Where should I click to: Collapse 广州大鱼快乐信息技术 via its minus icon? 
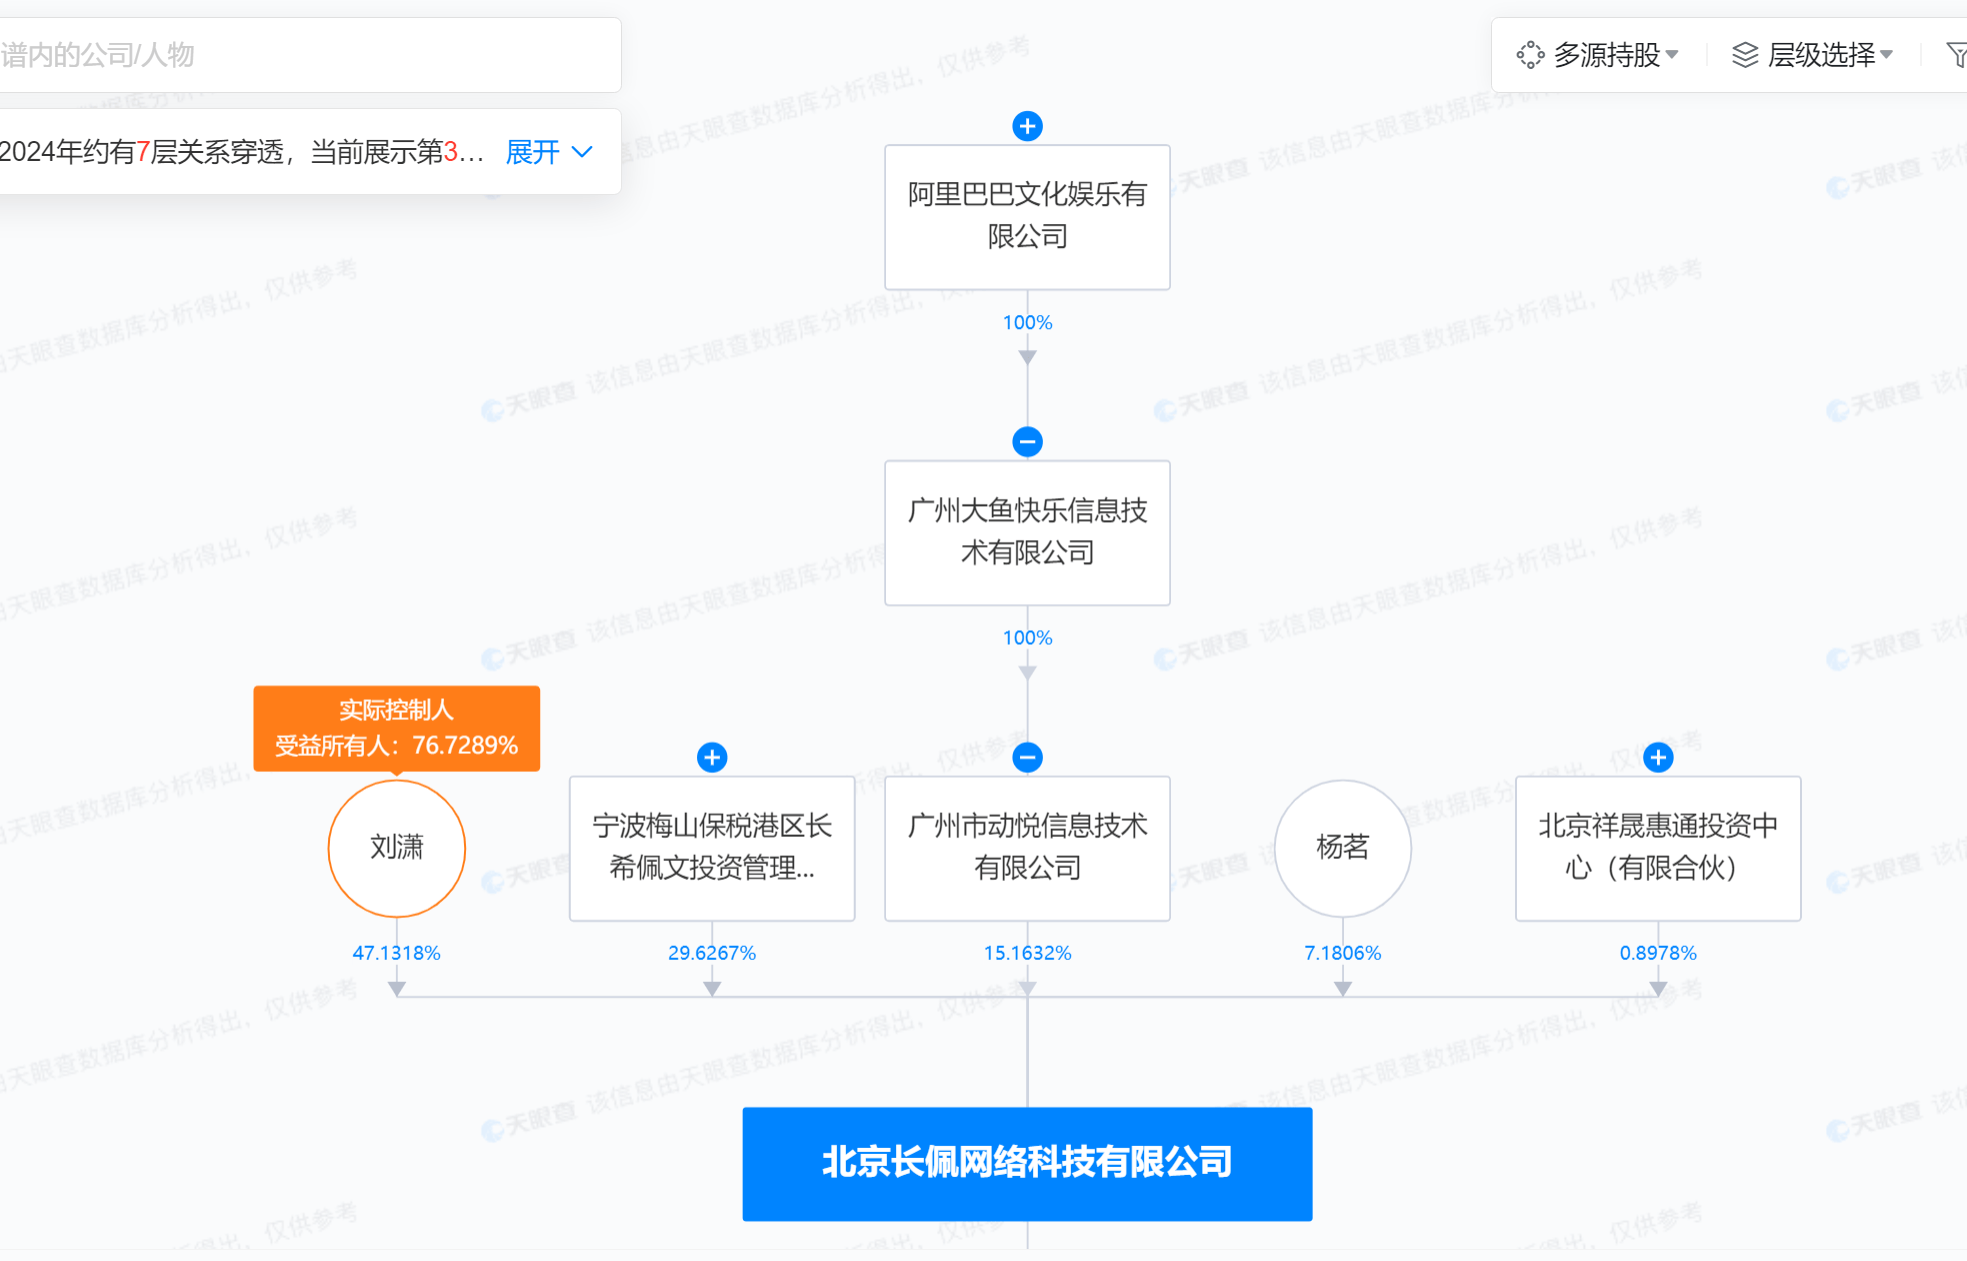coord(1027,441)
